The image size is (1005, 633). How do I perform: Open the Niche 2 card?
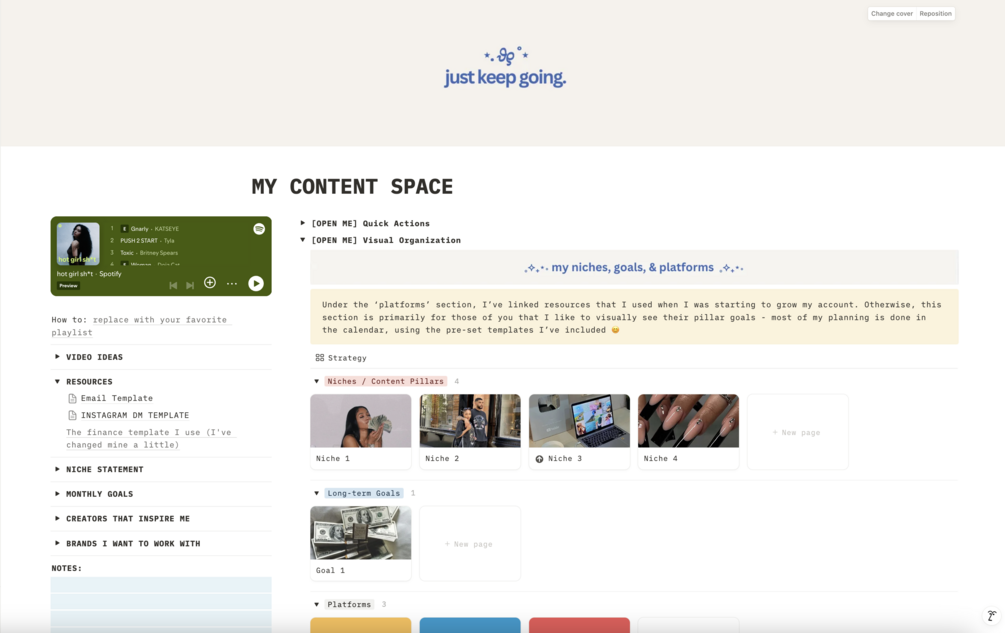coord(470,431)
